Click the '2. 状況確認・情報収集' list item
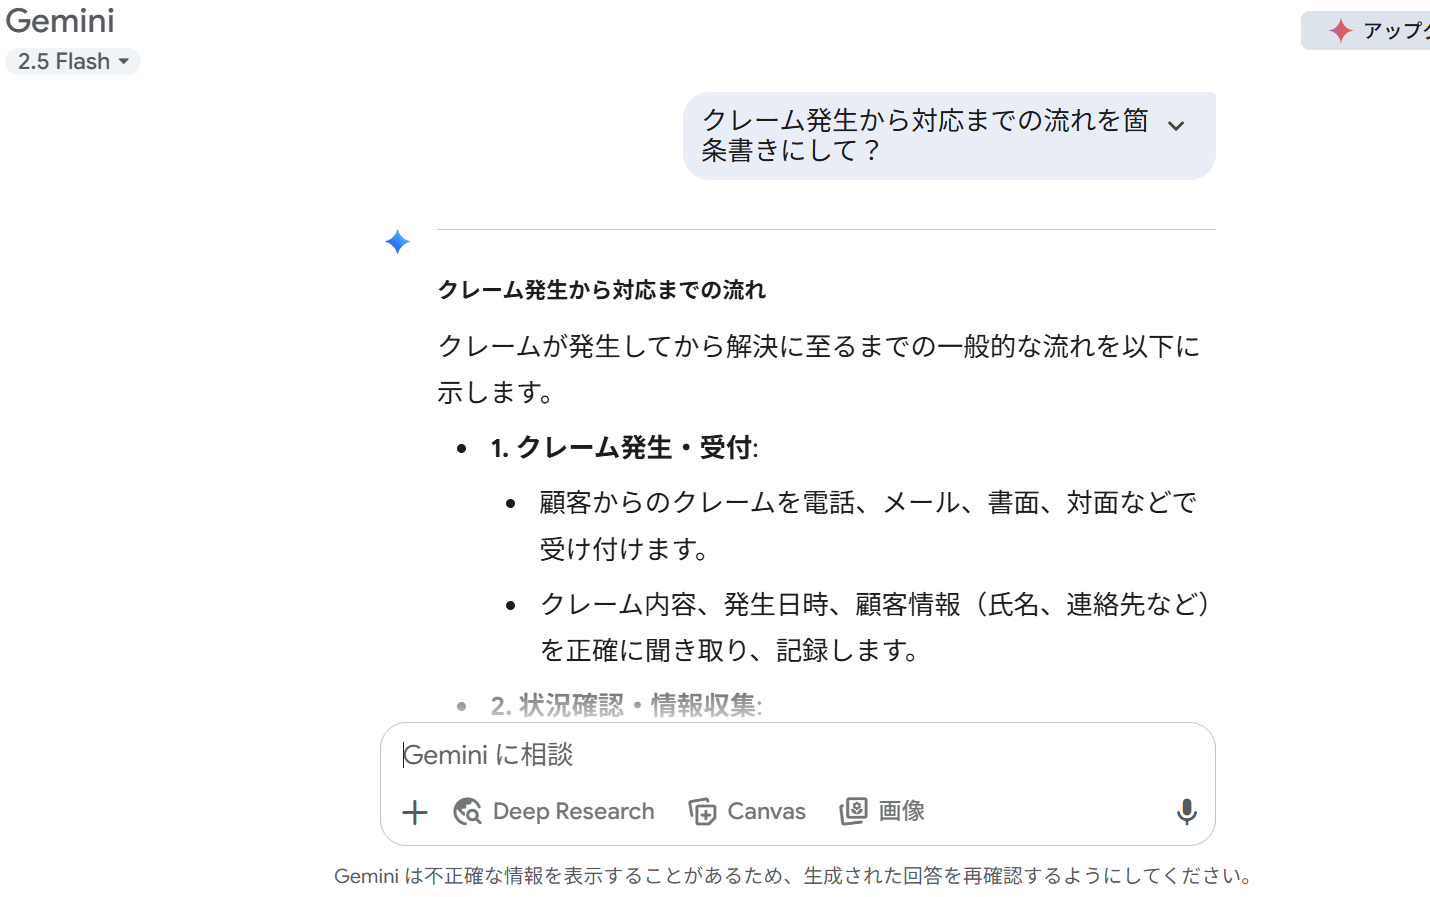This screenshot has height=897, width=1430. pos(627,705)
